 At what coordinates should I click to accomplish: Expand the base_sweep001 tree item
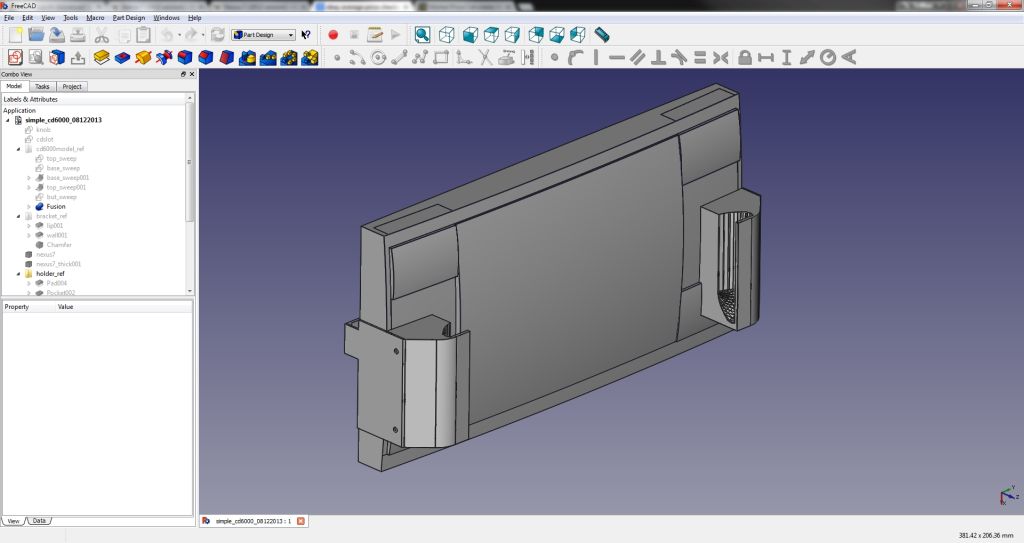point(29,178)
